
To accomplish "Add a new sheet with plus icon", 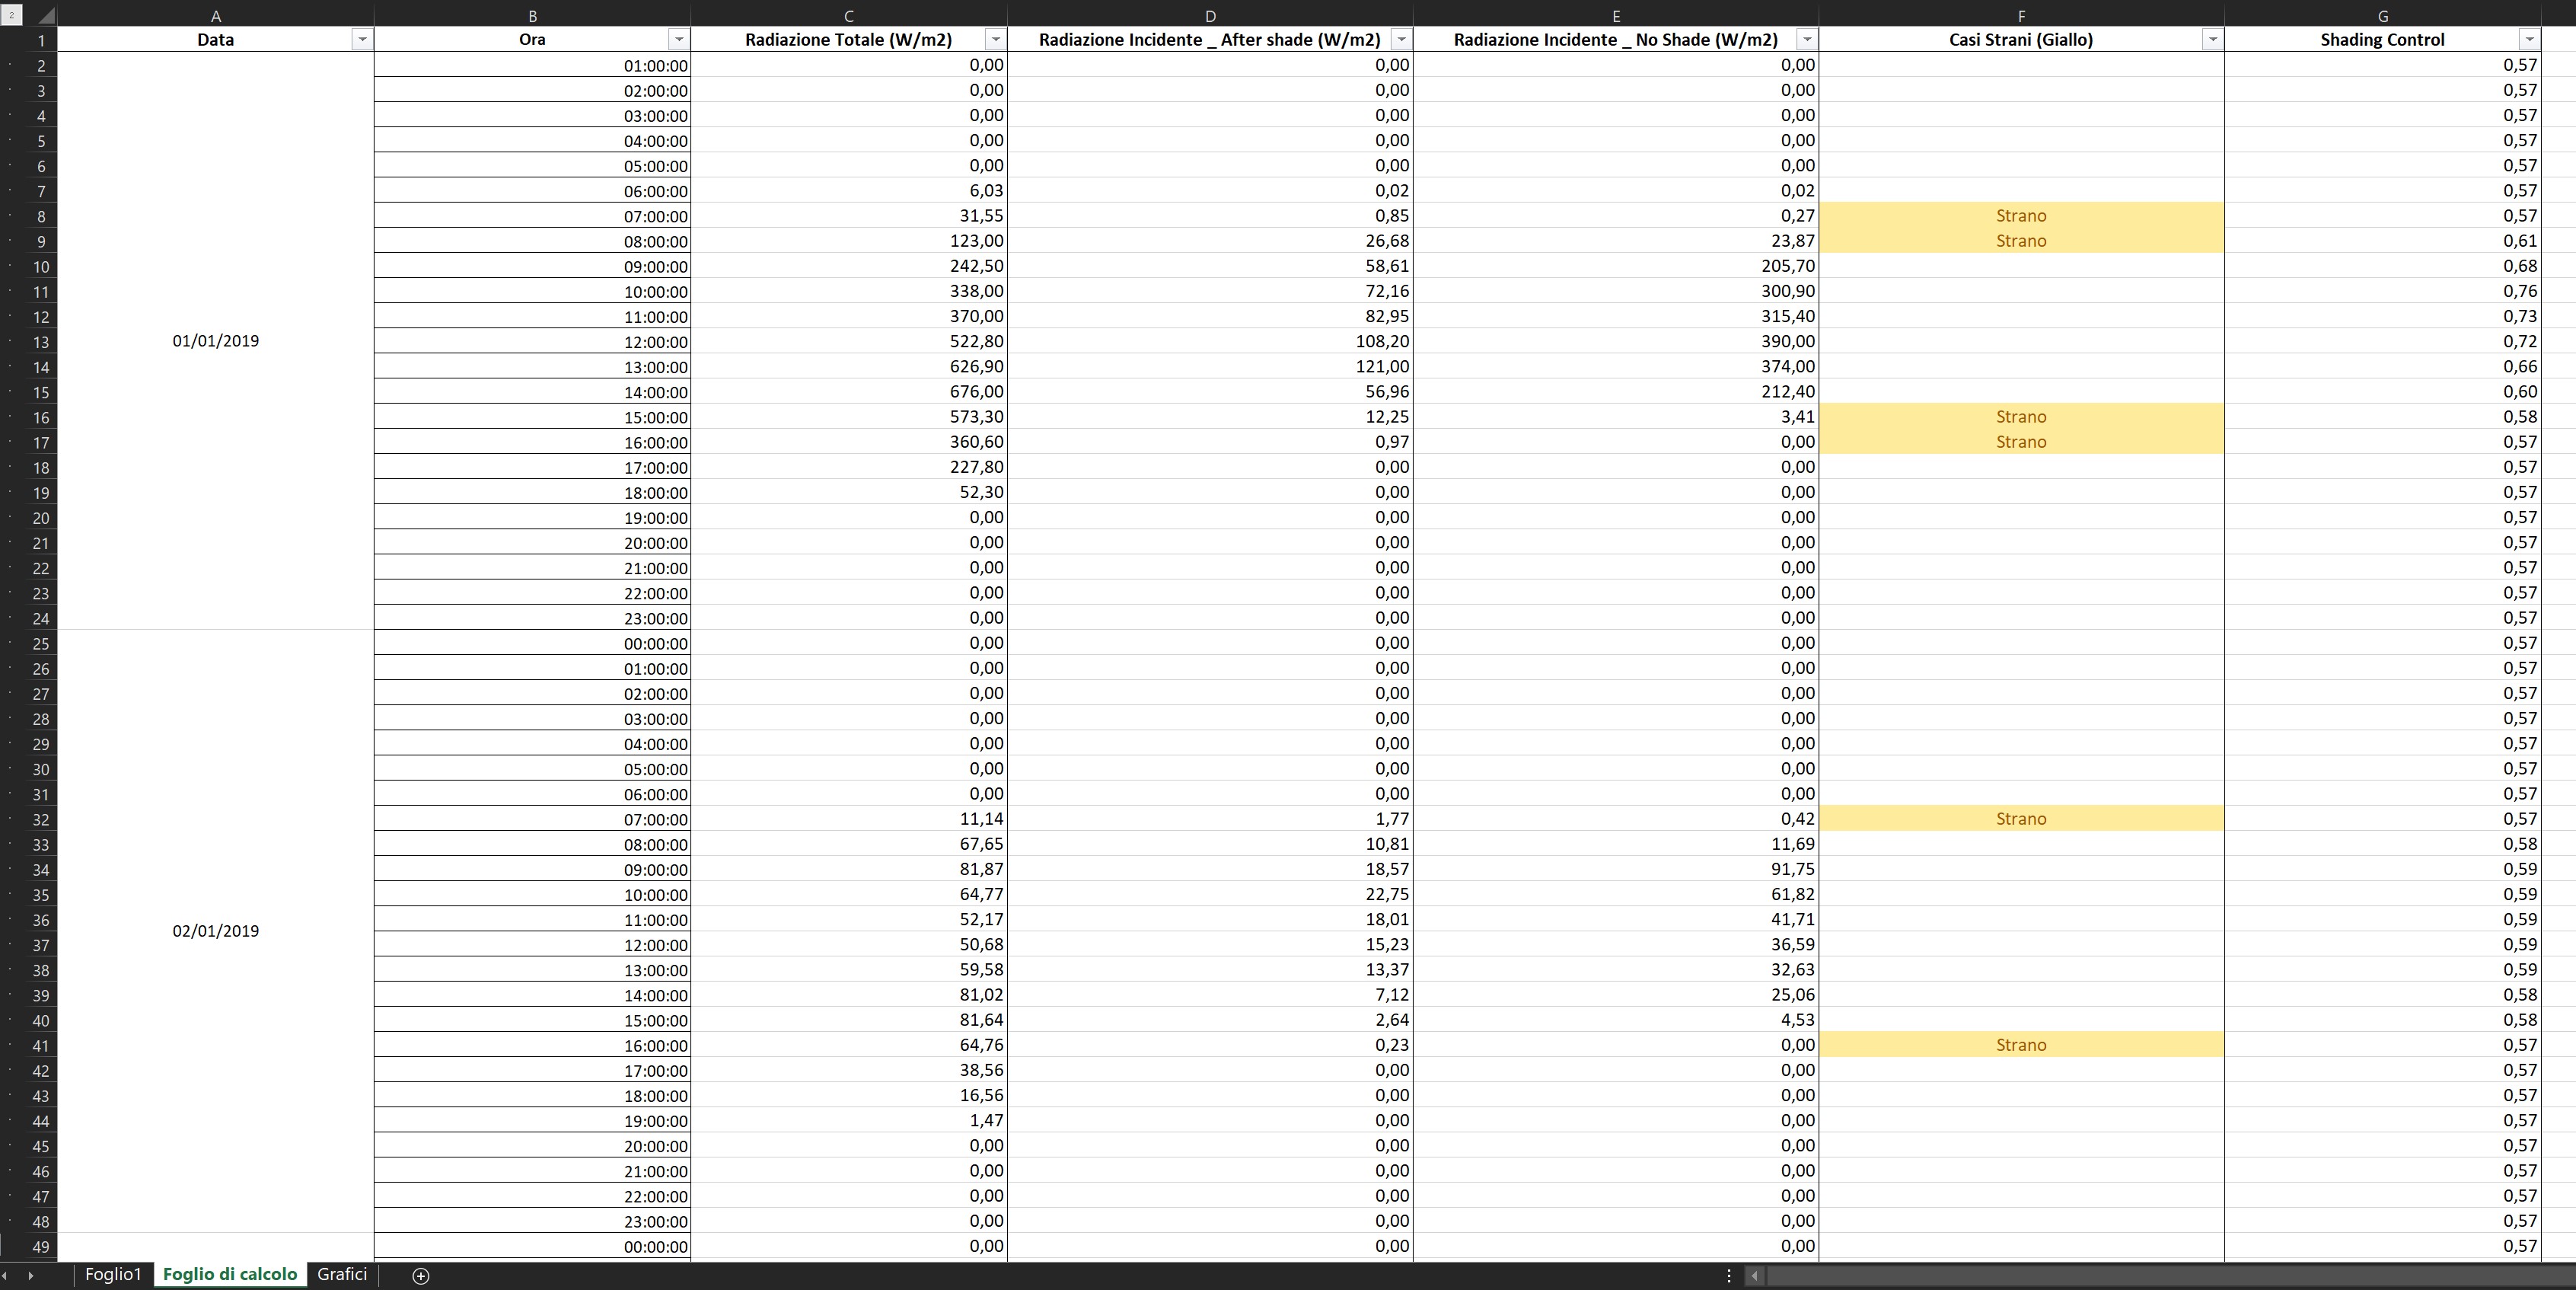I will (421, 1275).
